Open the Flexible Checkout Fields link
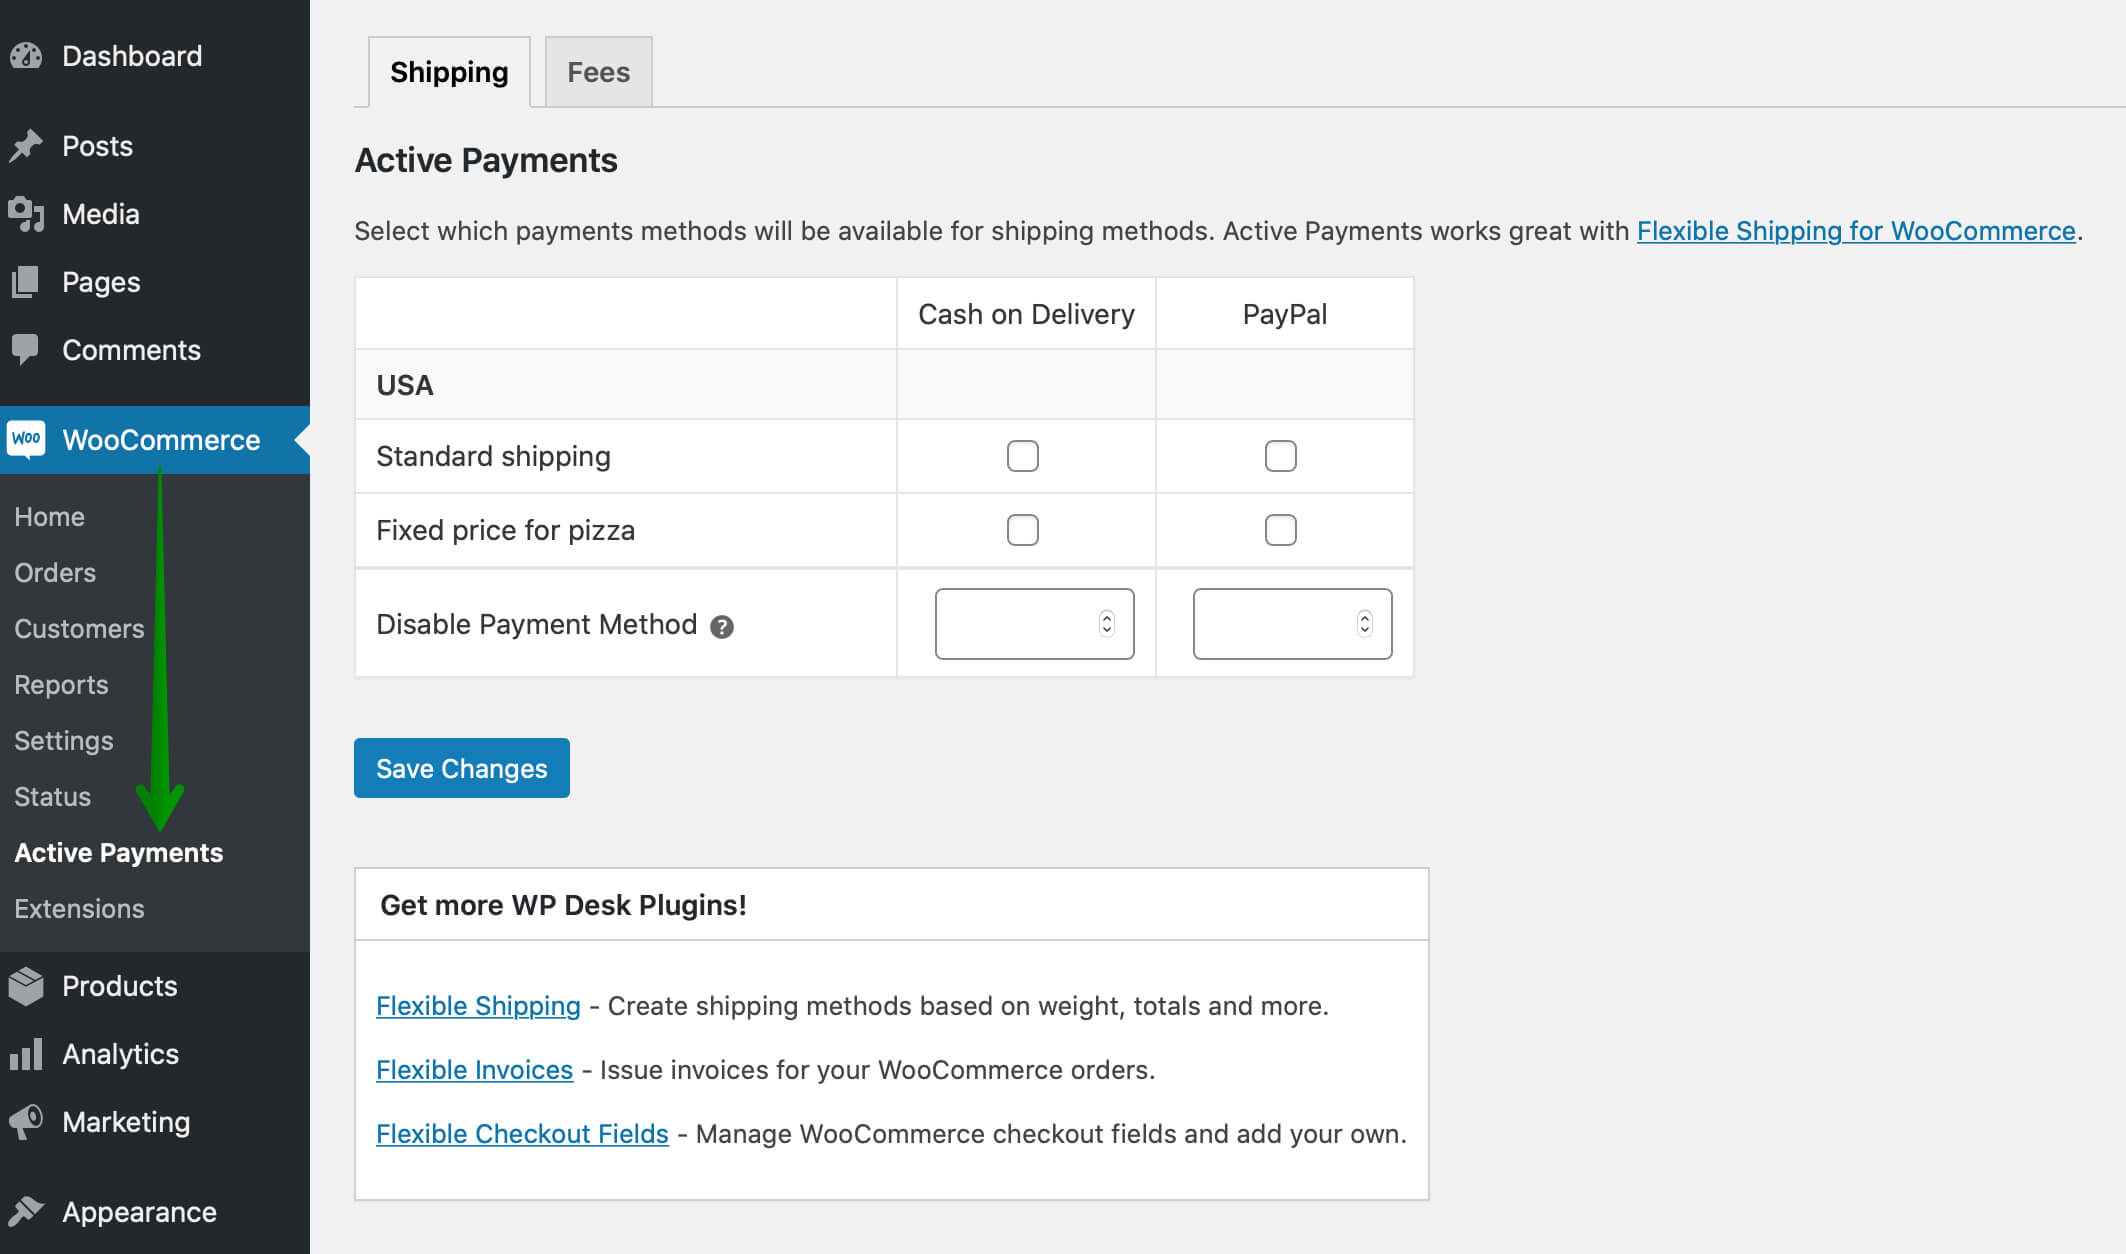The image size is (2126, 1254). [522, 1134]
